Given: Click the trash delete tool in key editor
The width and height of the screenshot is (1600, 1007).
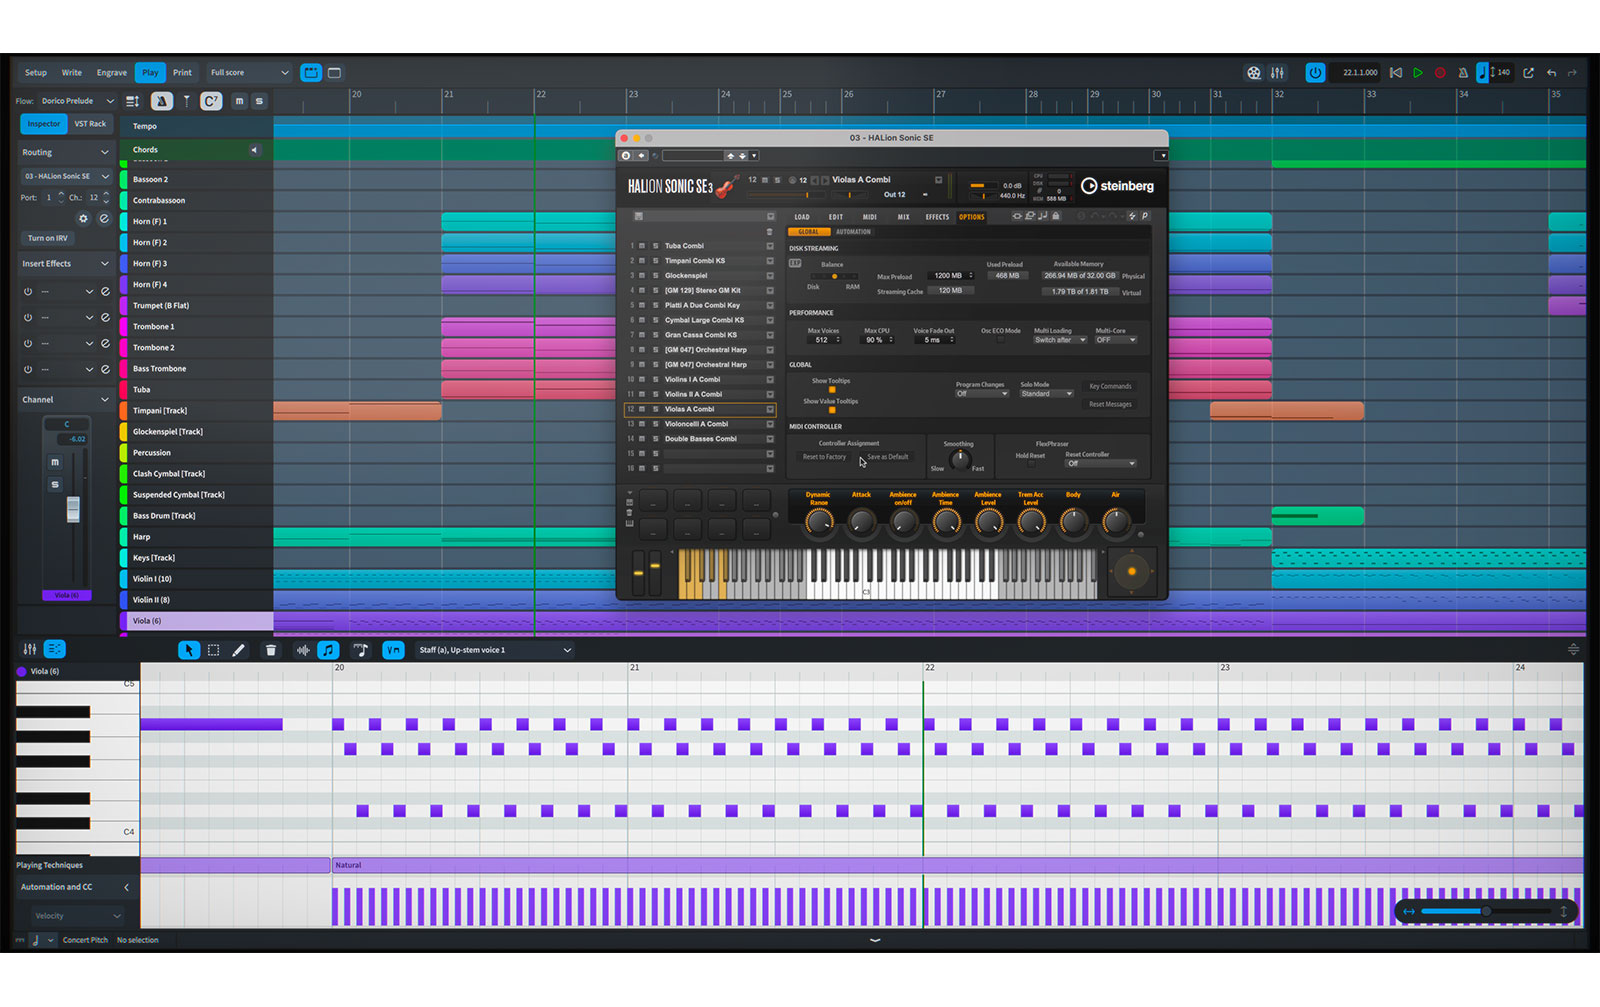Looking at the screenshot, I should click(270, 650).
